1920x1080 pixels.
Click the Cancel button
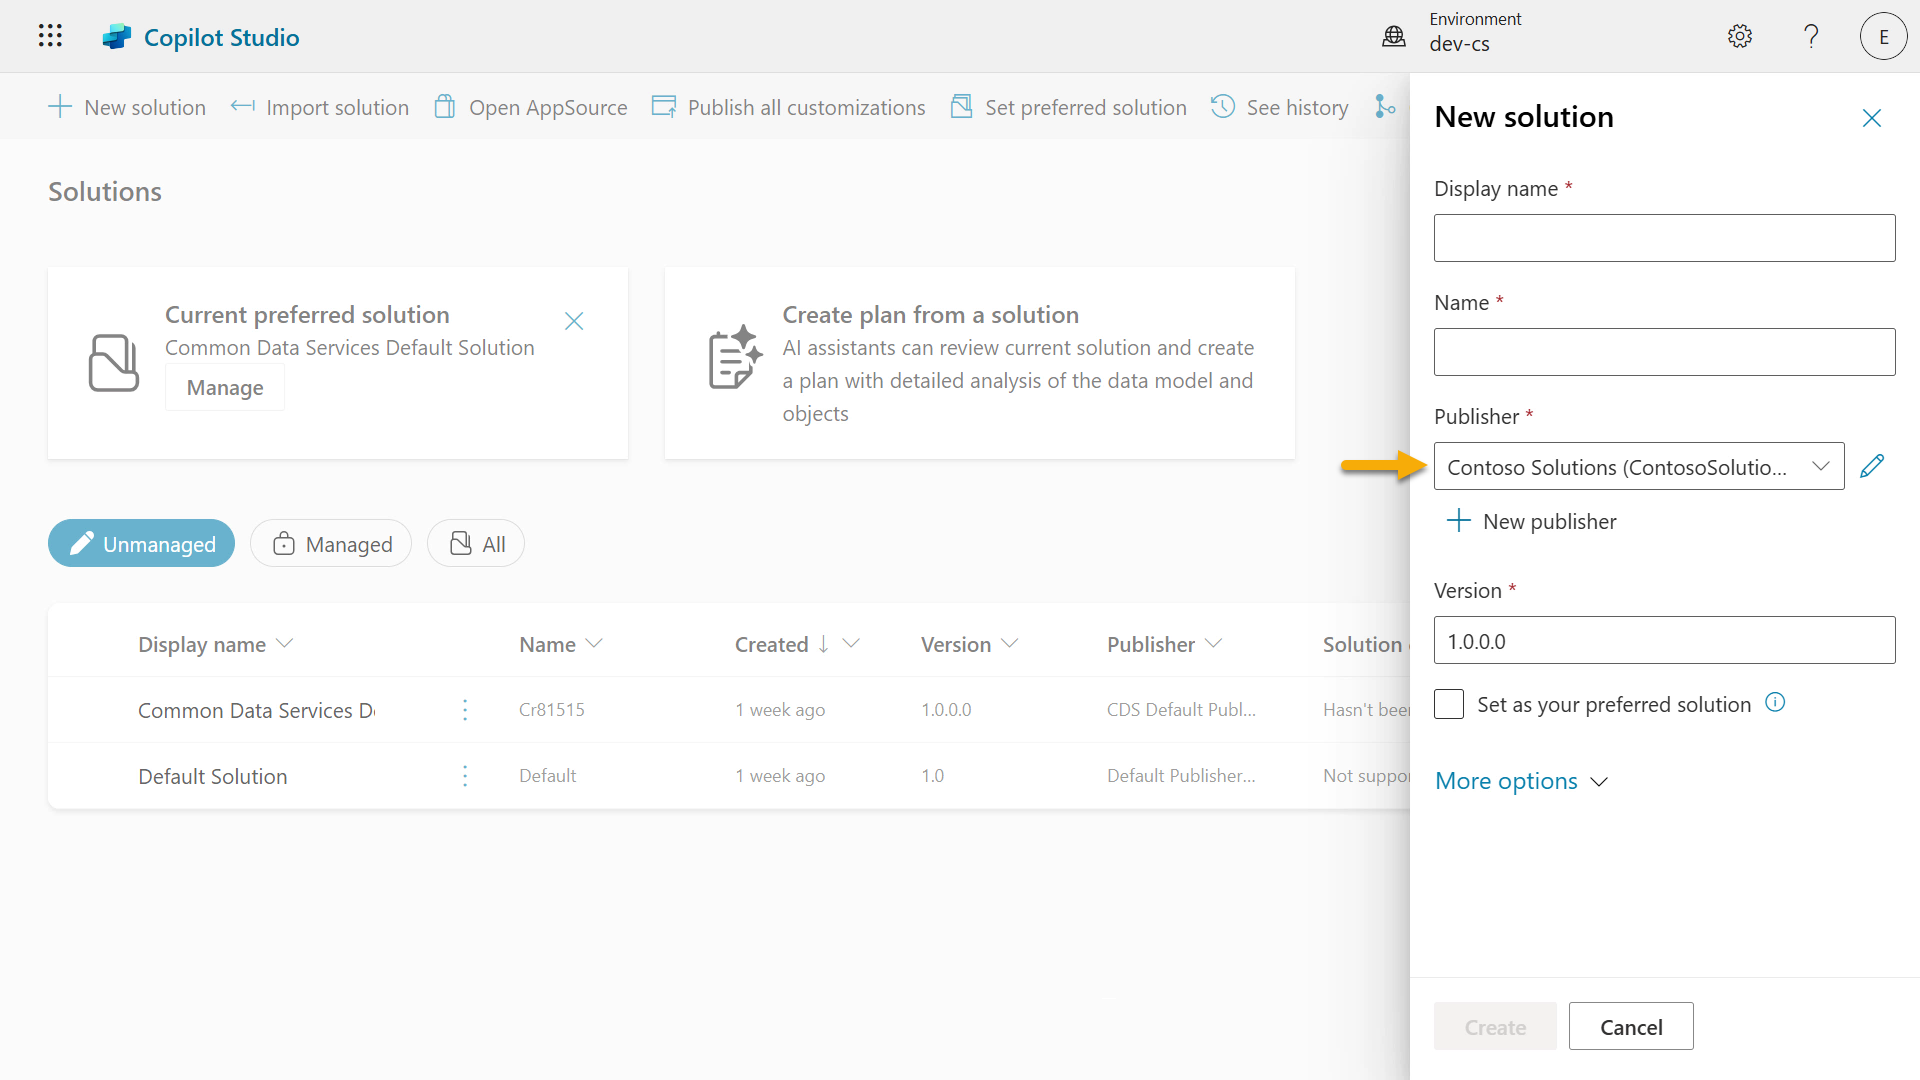[1631, 1026]
